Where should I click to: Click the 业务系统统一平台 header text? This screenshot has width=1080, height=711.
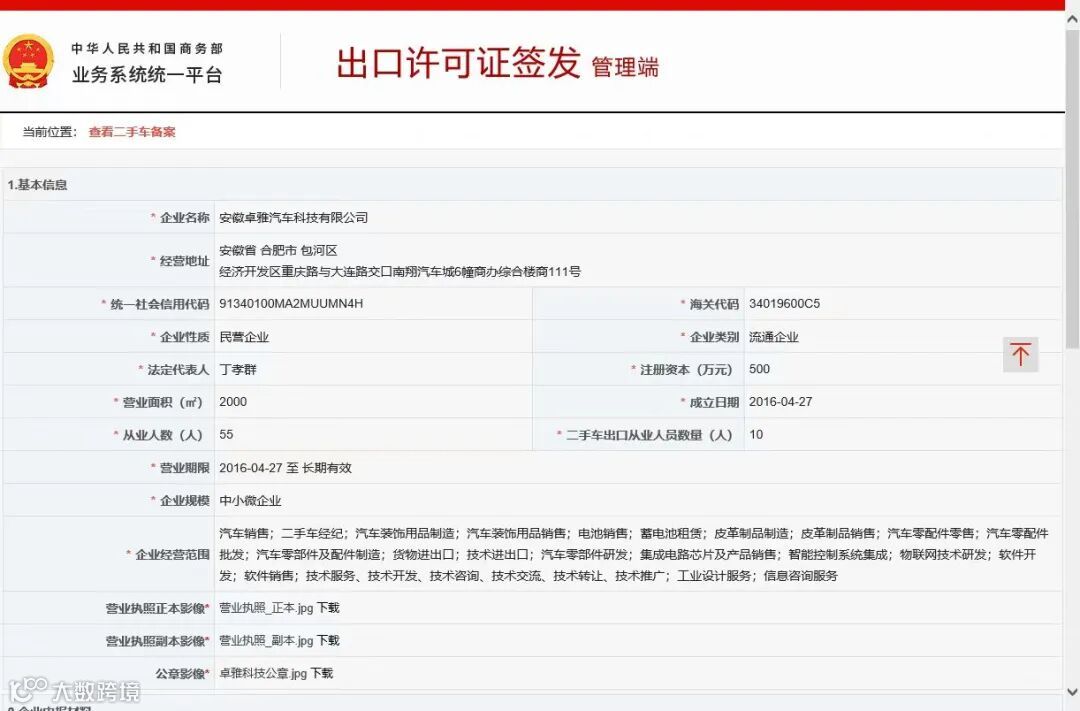[x=147, y=74]
